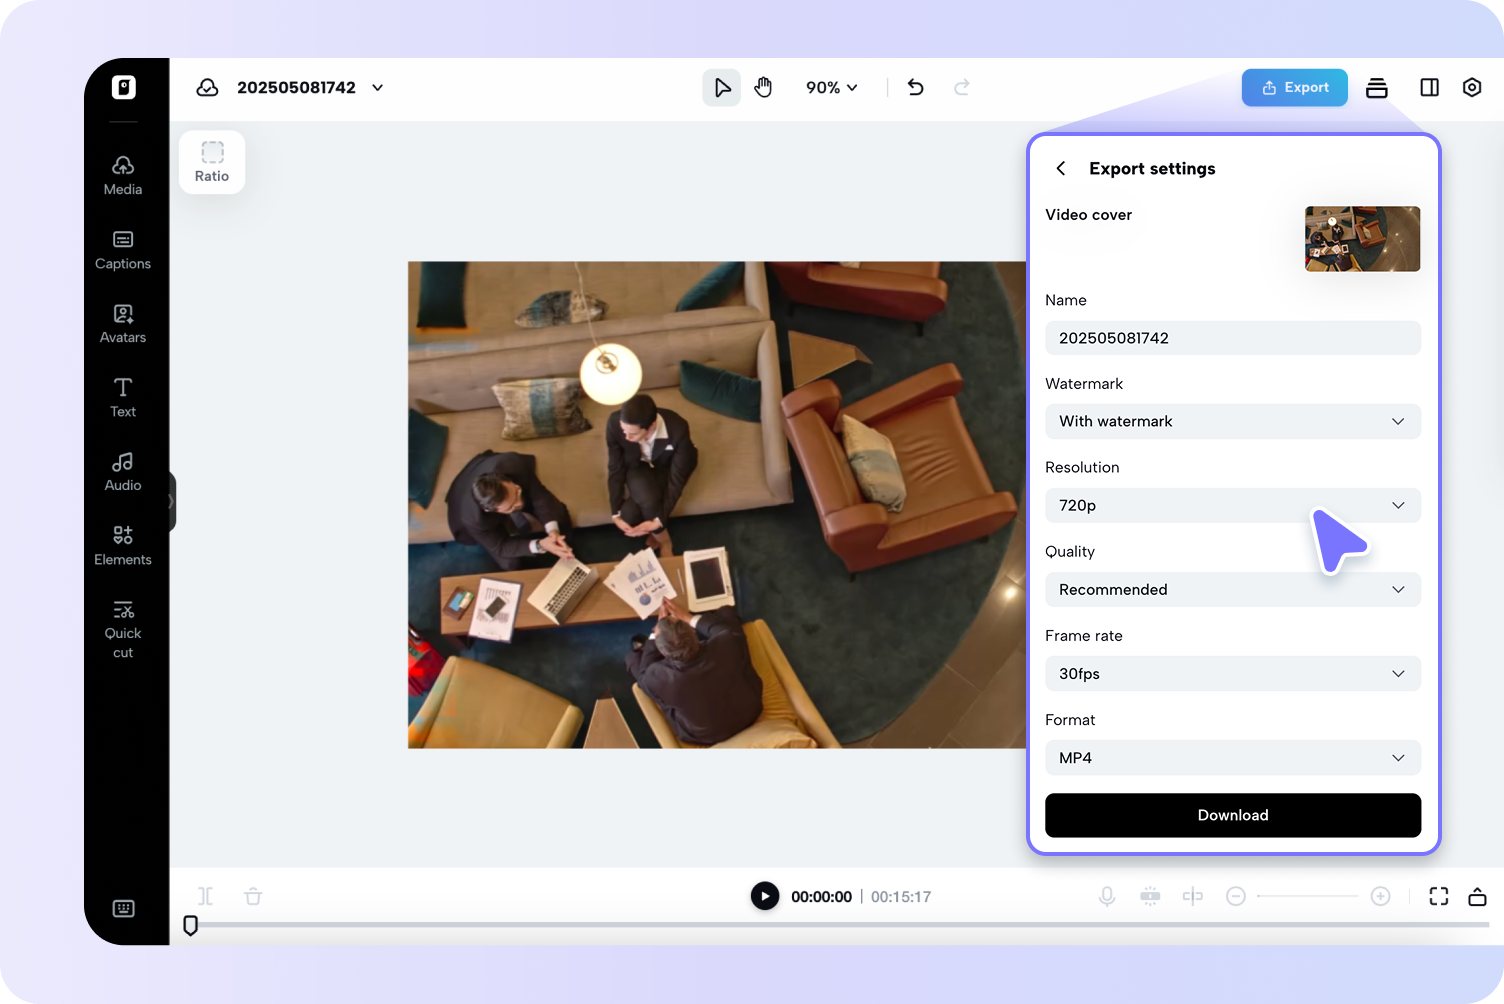Click the Download button
Viewport: 1504px width, 1004px height.
click(x=1233, y=815)
